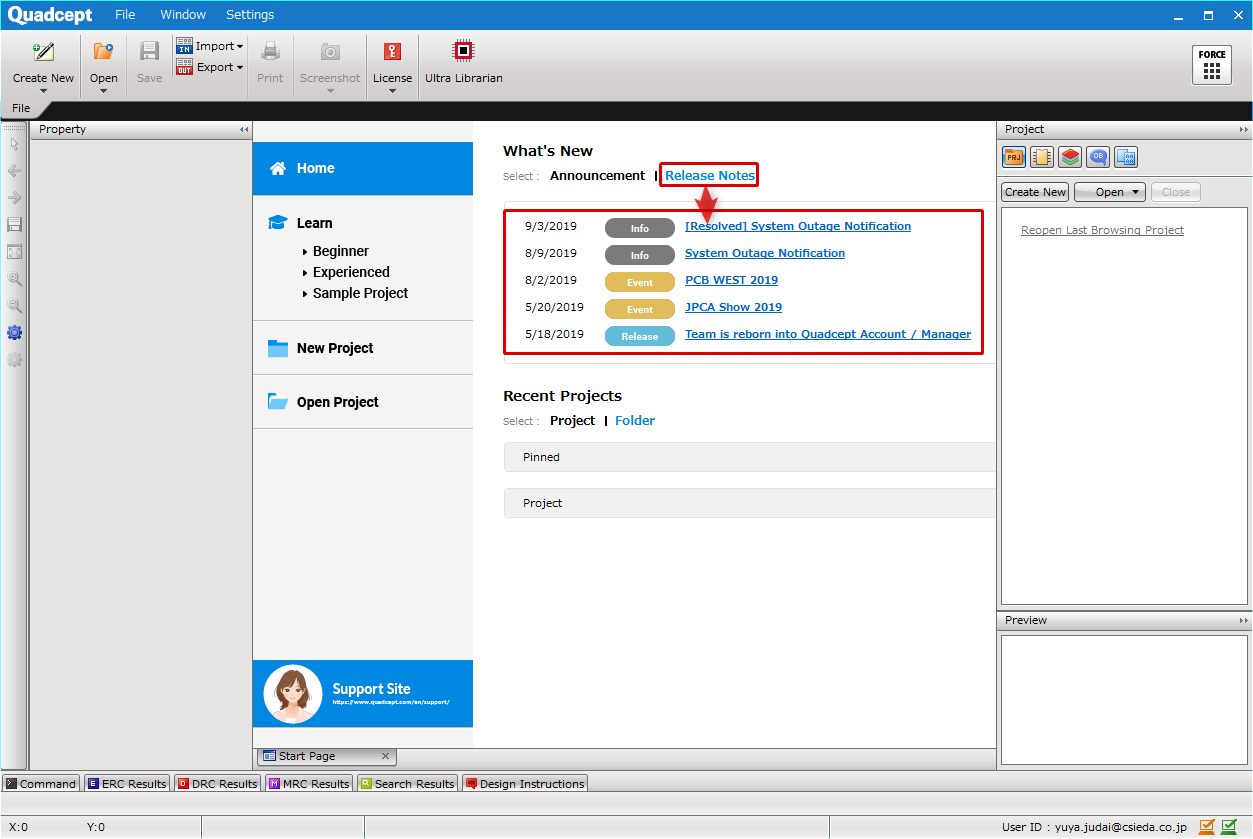Screen dimensions: 1253x839
Task: Click the blue gear icon in left strip
Action: point(14,333)
